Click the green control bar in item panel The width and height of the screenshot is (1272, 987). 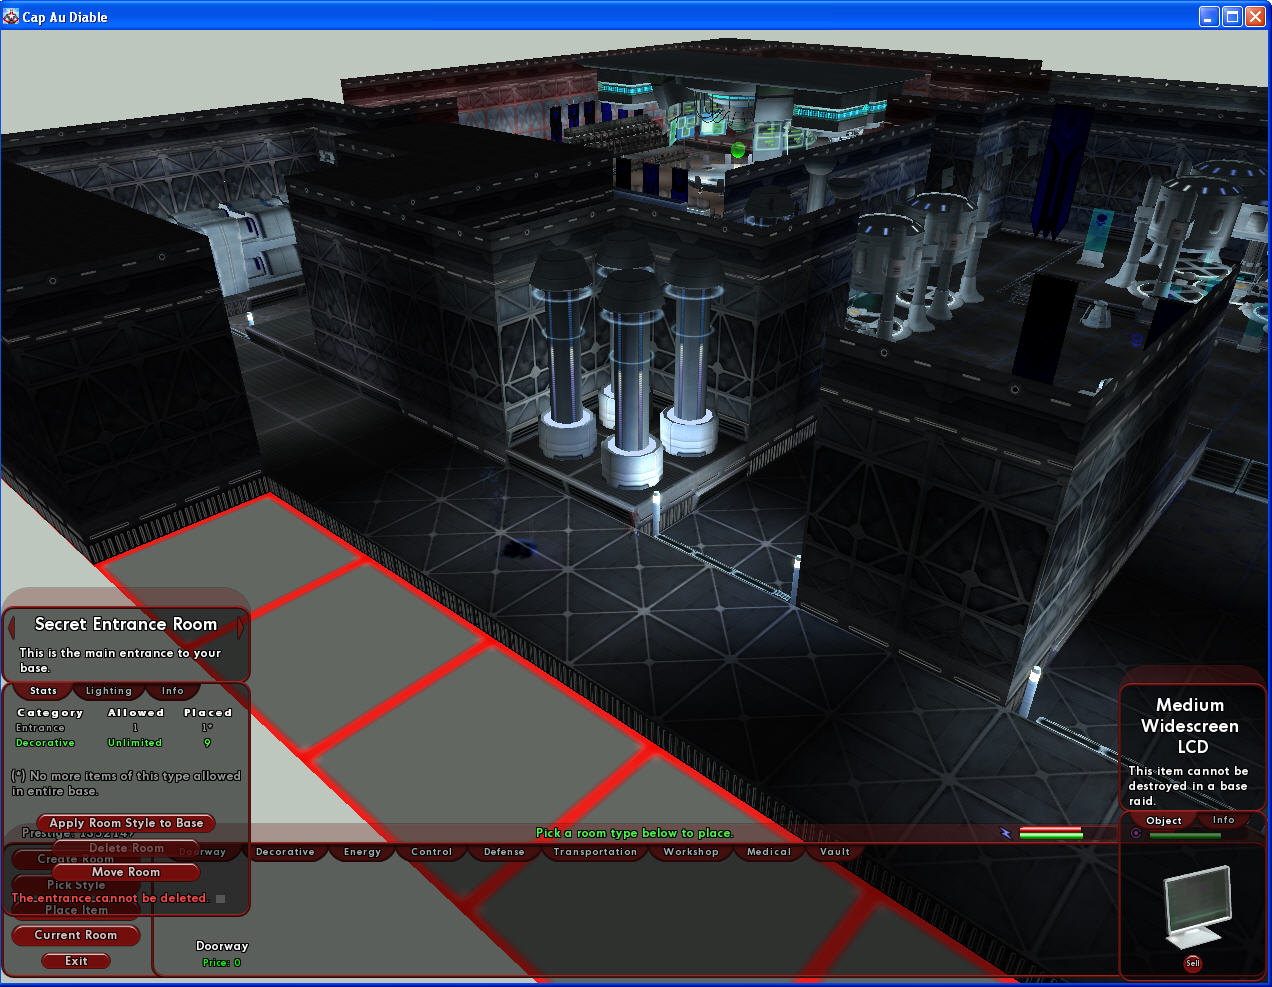coord(1185,835)
